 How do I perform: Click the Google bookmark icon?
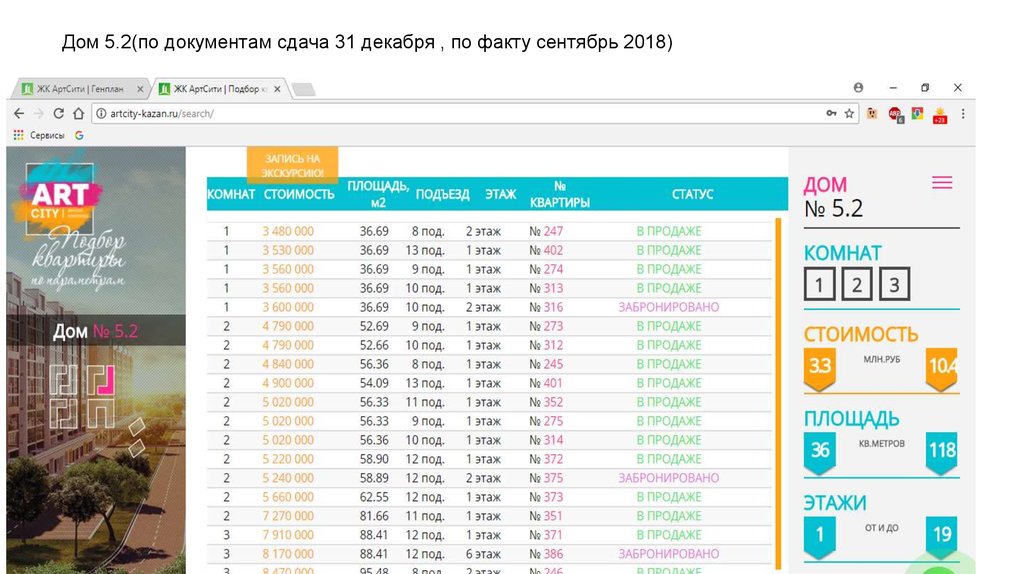point(79,135)
